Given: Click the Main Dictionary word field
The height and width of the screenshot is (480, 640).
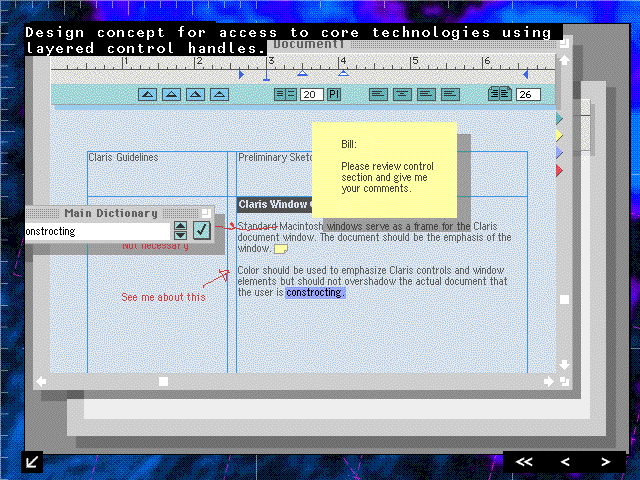Looking at the screenshot, I should point(98,231).
